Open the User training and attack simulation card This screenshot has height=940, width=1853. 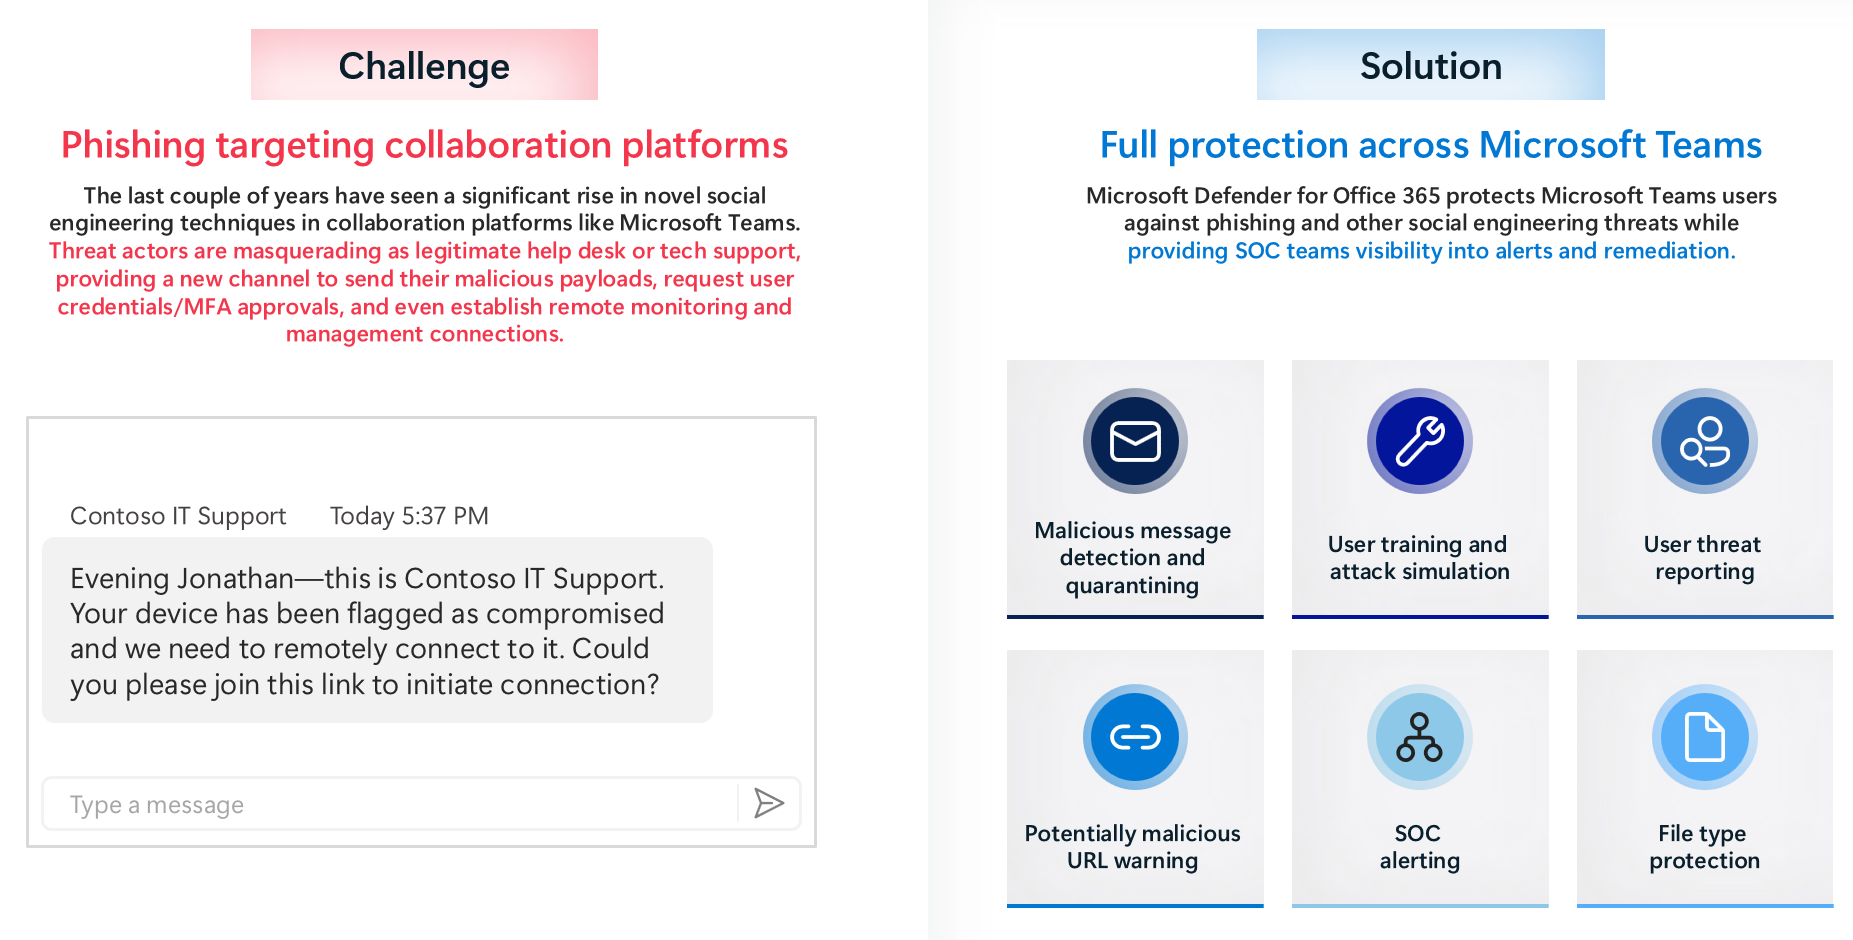[1420, 489]
